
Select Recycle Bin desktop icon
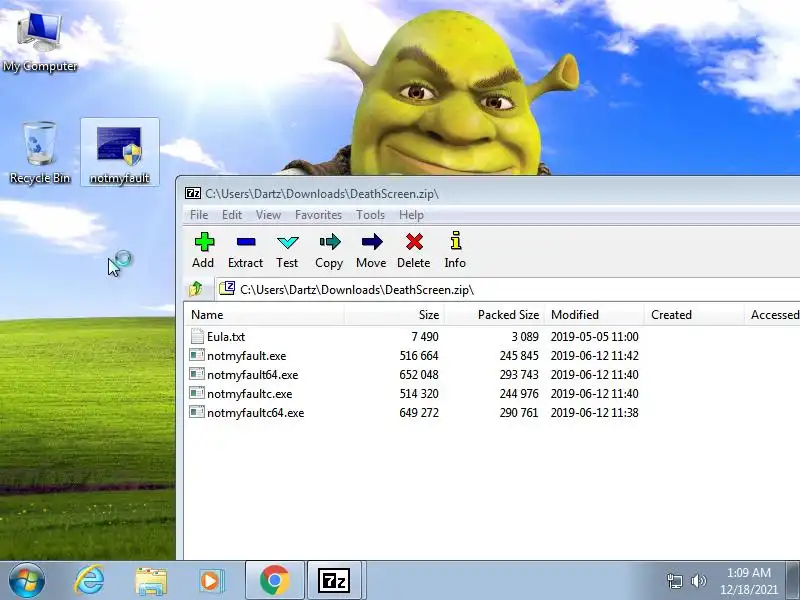40,152
